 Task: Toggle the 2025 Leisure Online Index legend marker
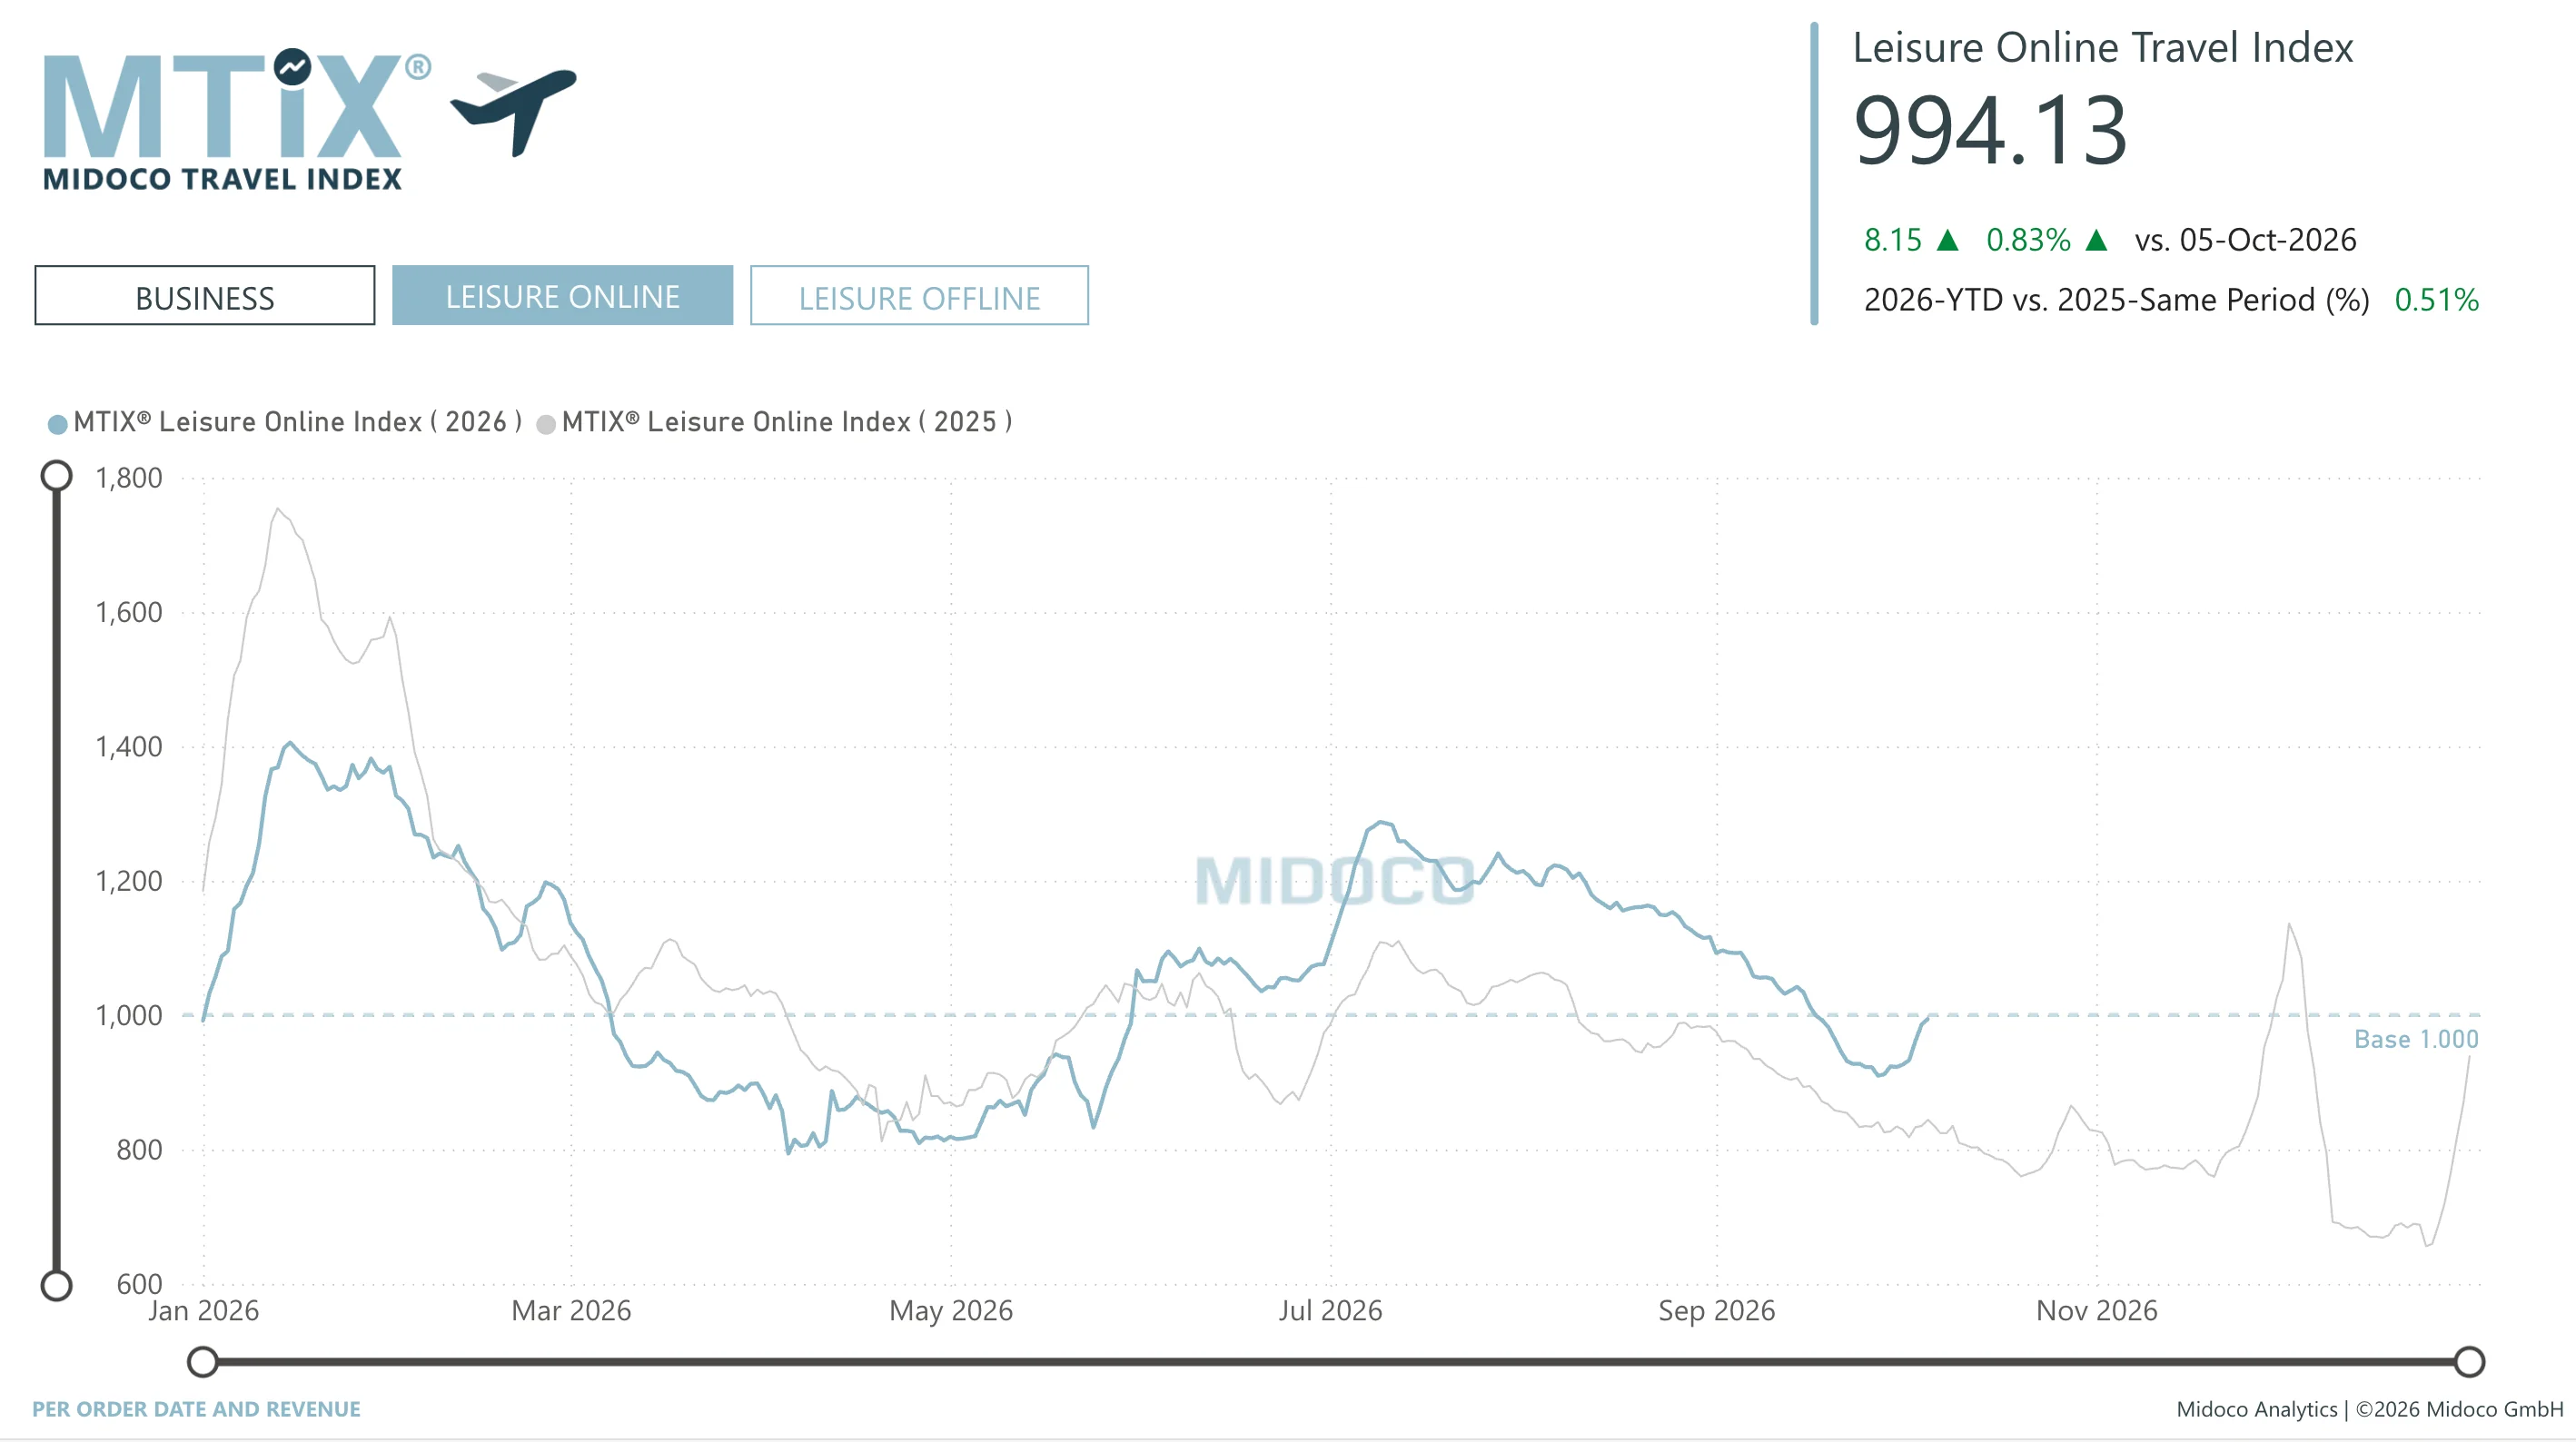coord(546,424)
